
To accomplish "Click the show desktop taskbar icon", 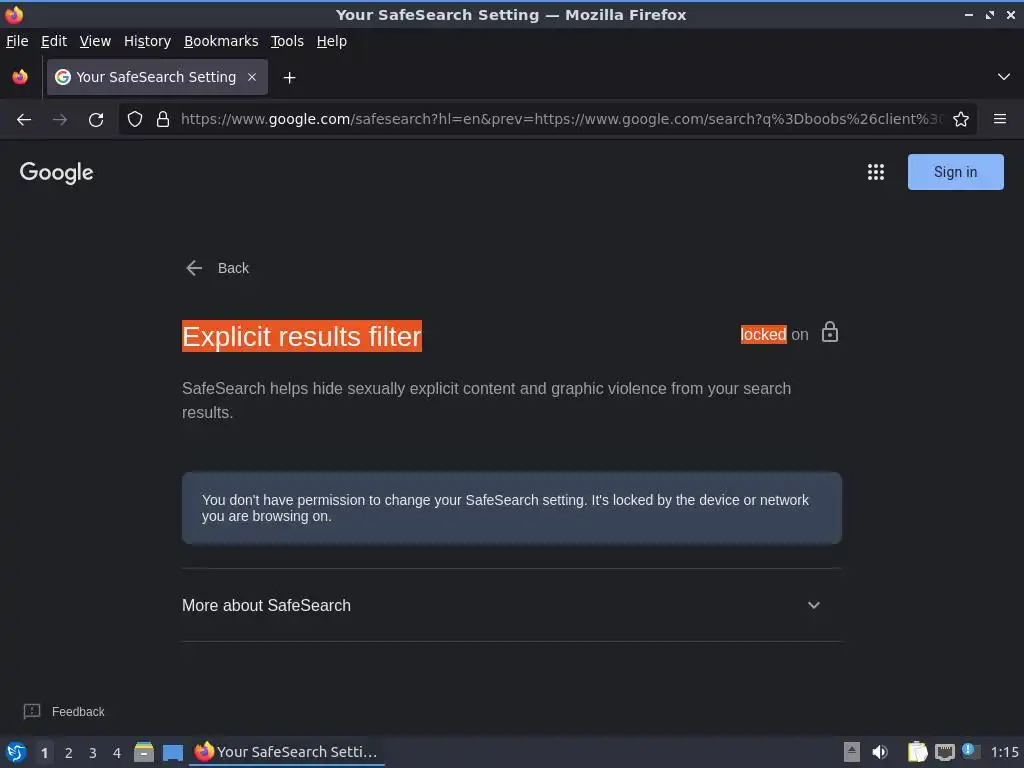I will [x=173, y=752].
